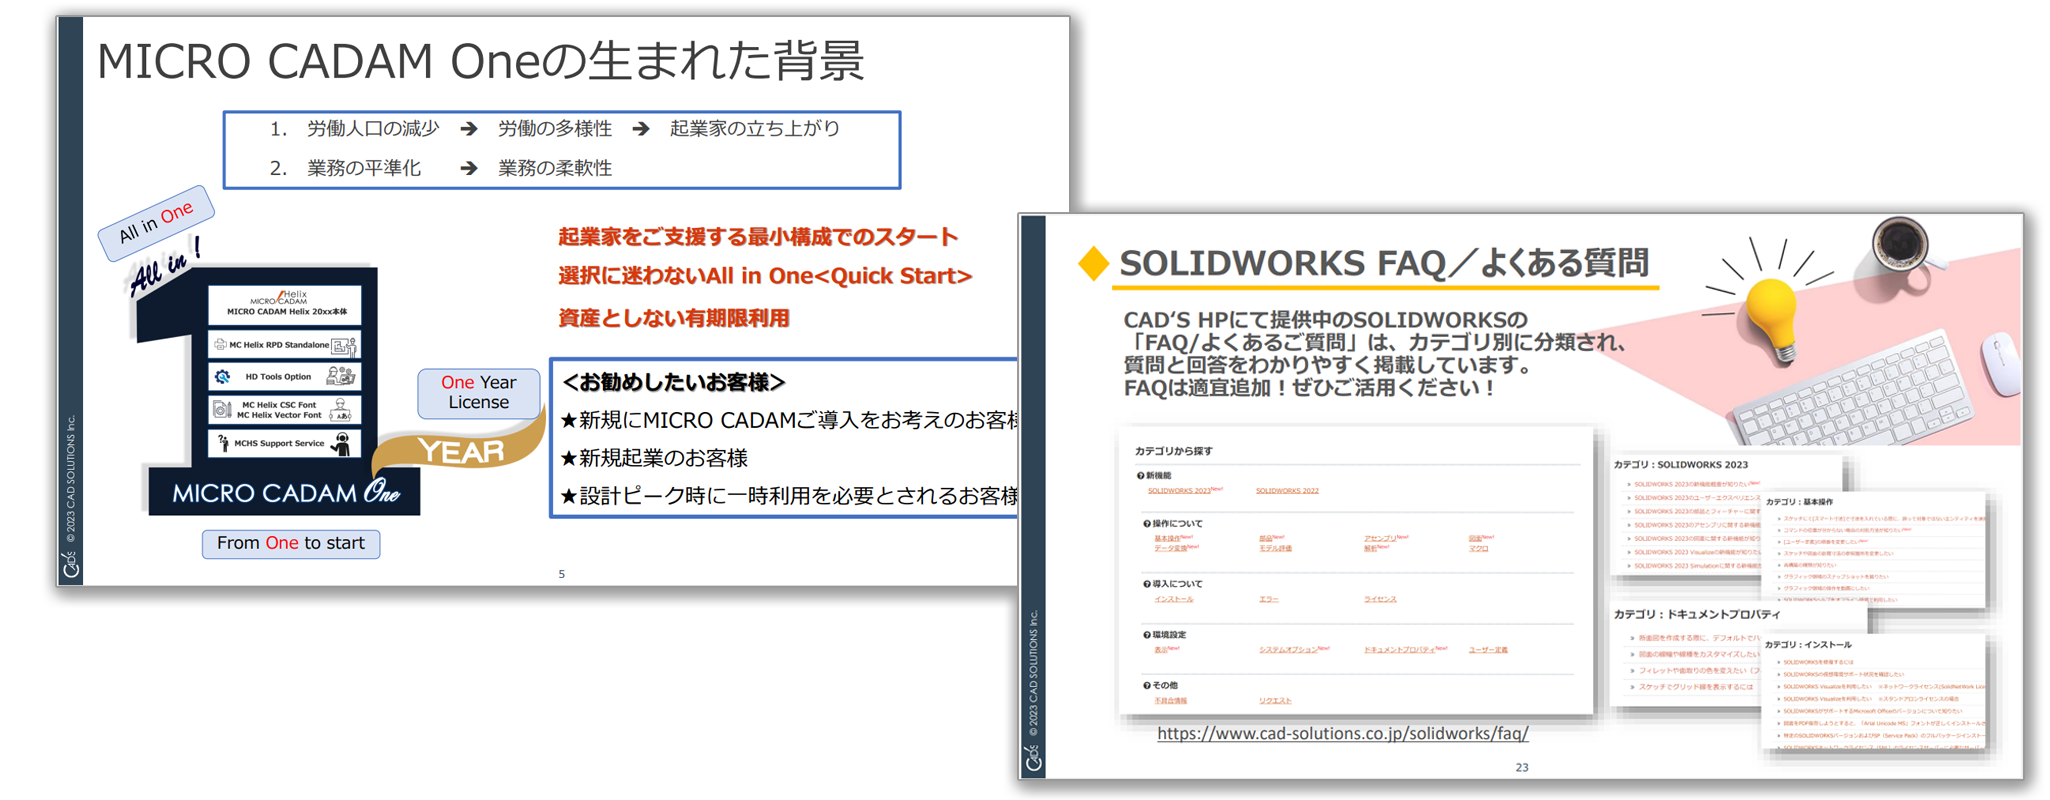Image resolution: width=2050 pixels, height=800 pixels.
Task: Click the 起業家をご支援する最小構成でのスタート text
Action: coord(758,237)
